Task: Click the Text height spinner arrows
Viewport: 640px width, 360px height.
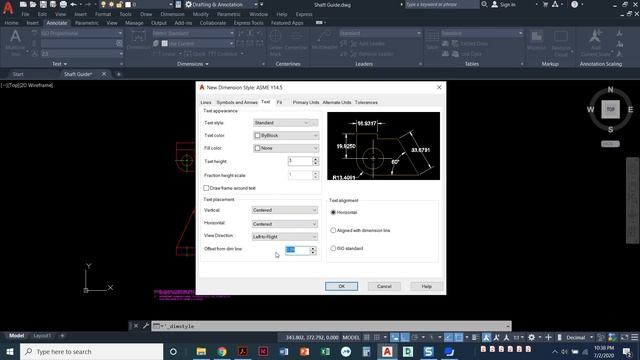Action: click(x=315, y=161)
